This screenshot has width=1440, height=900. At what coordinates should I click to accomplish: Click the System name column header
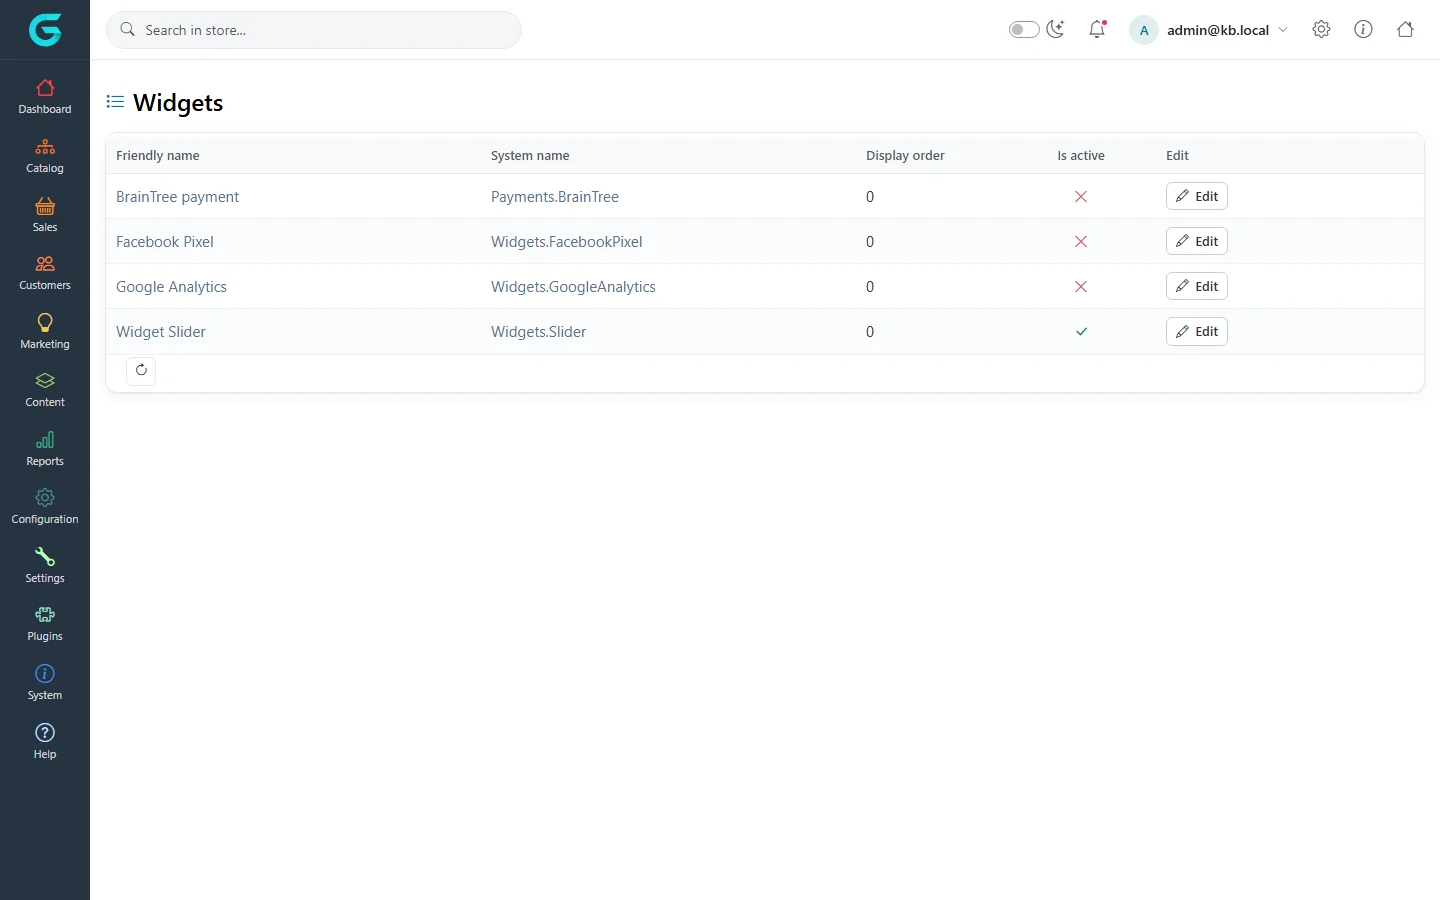pyautogui.click(x=530, y=155)
